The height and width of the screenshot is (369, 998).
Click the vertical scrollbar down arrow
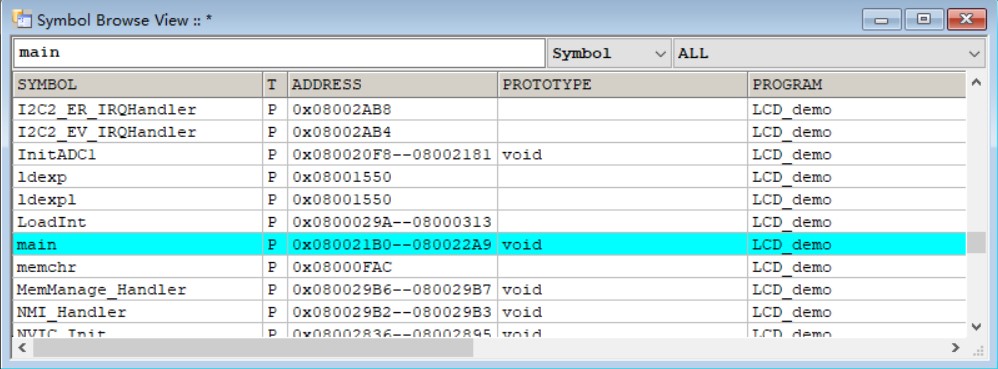pos(977,327)
